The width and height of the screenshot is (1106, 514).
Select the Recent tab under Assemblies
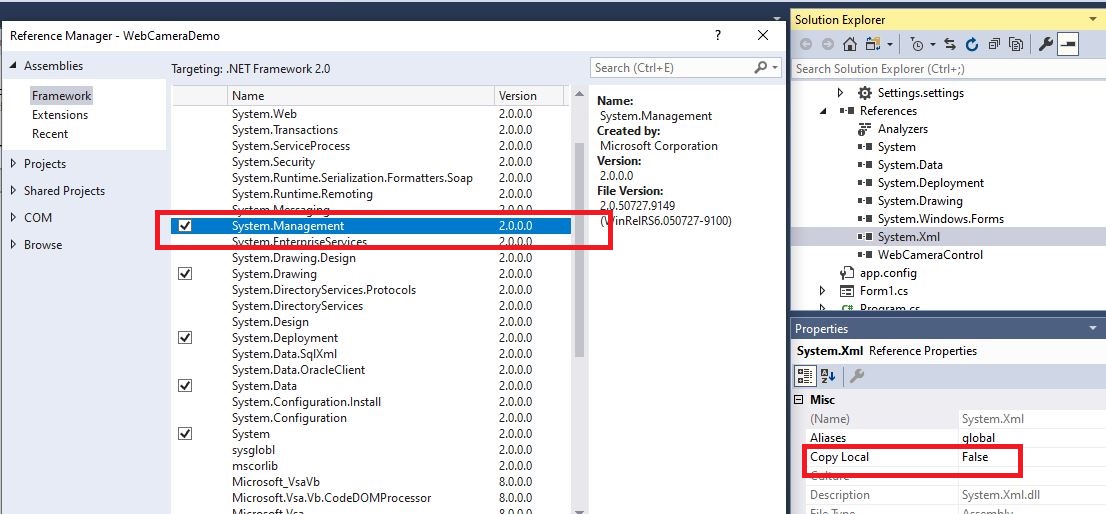click(x=50, y=134)
